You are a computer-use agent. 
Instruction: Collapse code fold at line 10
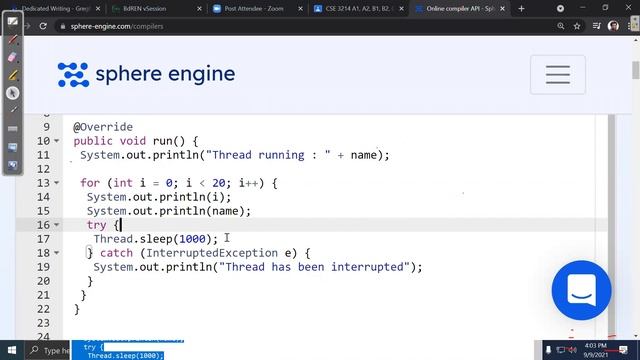(x=57, y=141)
